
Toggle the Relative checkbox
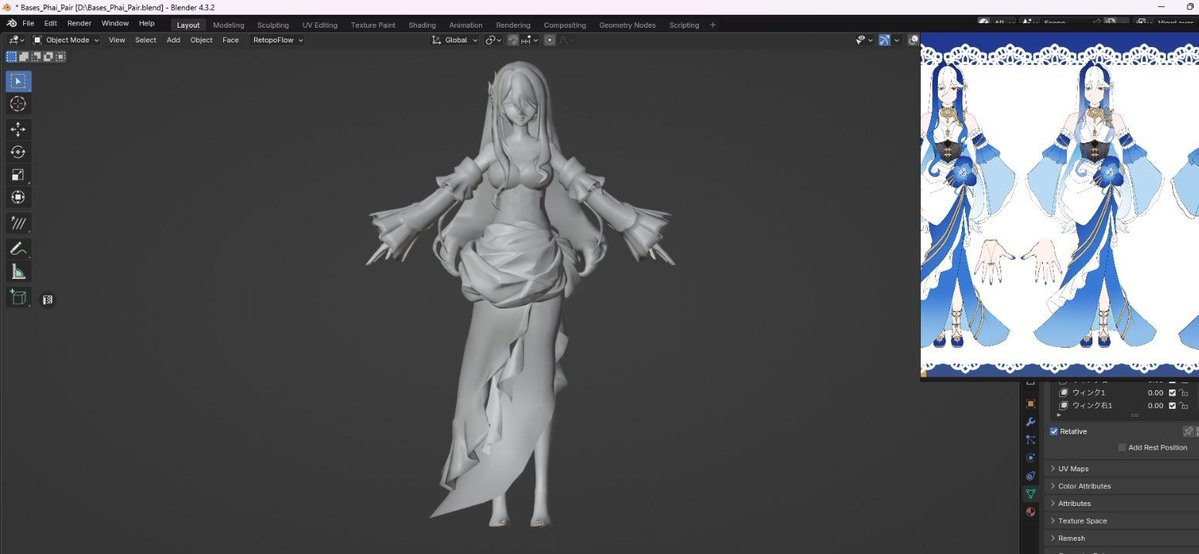(x=1054, y=432)
